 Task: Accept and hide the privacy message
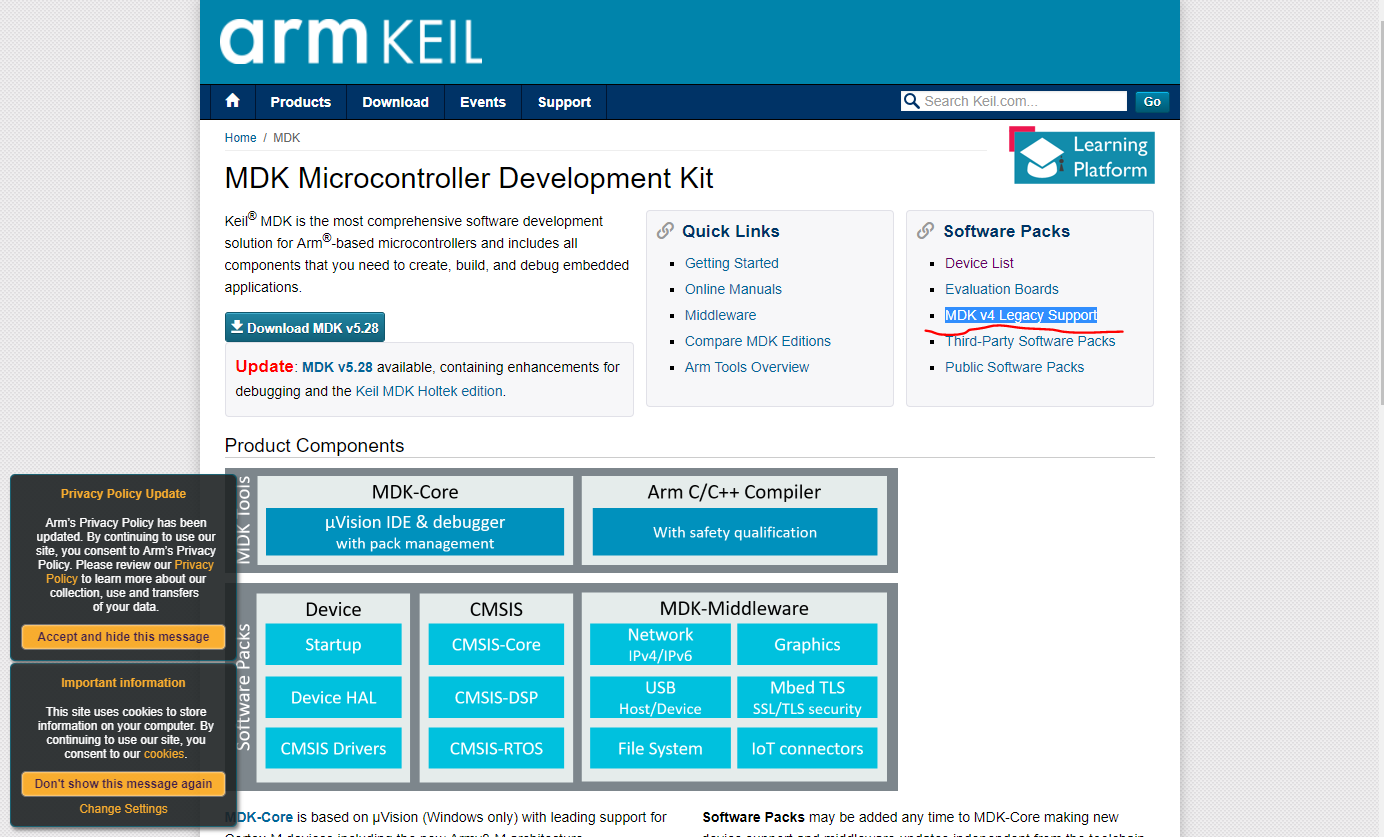click(x=123, y=637)
